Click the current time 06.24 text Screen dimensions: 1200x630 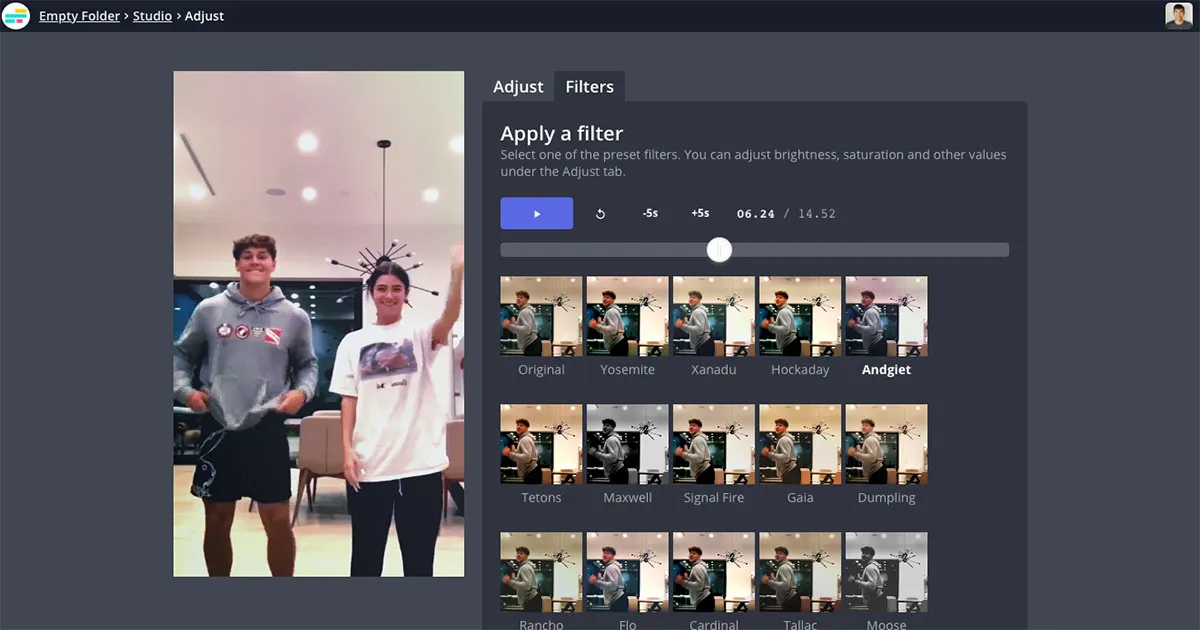[756, 214]
